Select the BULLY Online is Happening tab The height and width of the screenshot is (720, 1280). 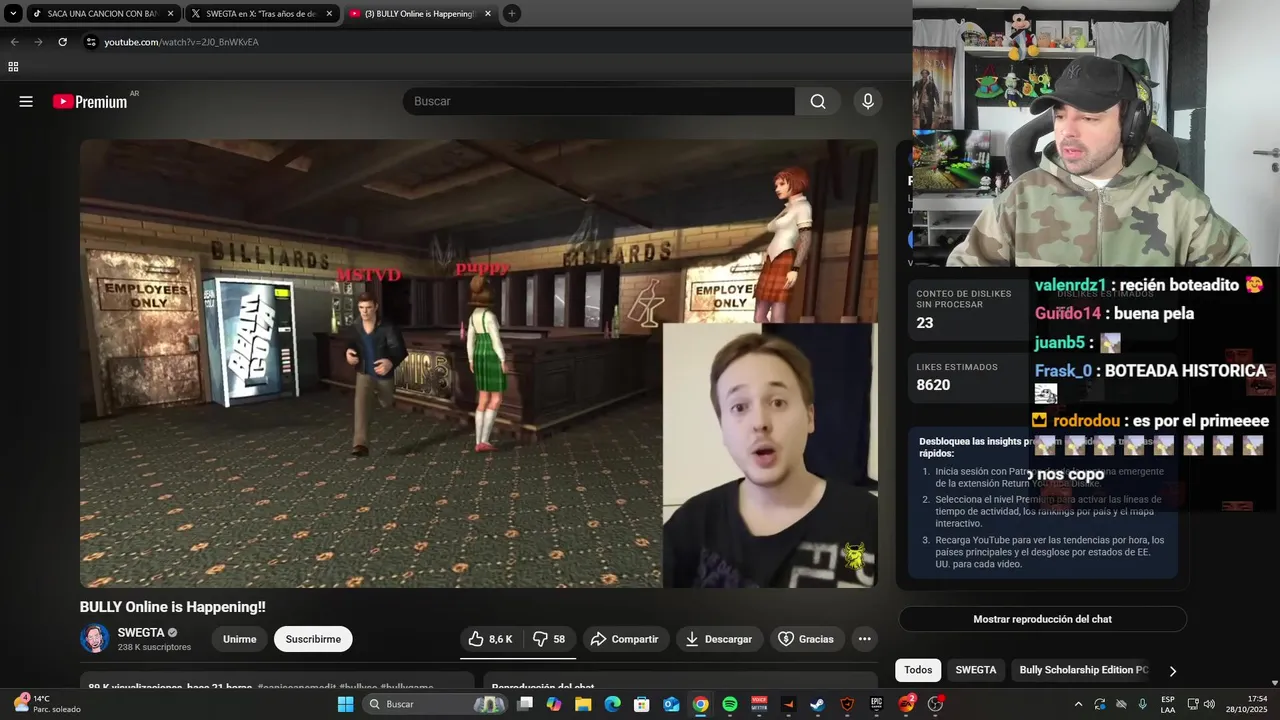[421, 14]
